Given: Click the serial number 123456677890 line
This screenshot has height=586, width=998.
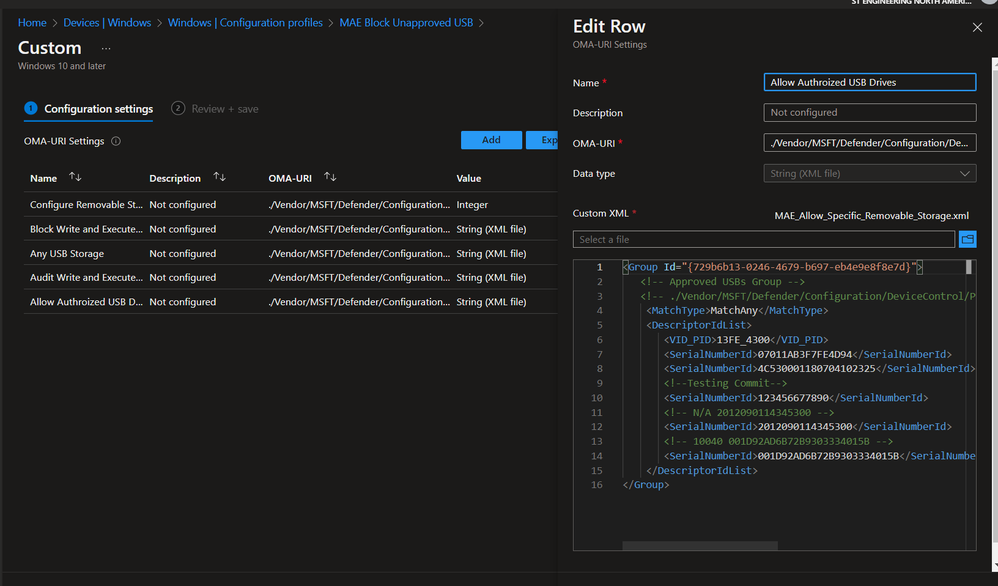Looking at the screenshot, I should click(x=796, y=398).
